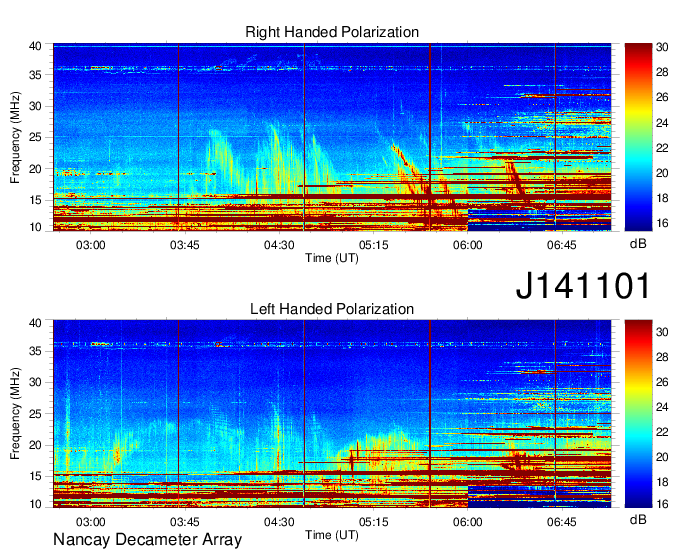Click the 'Nancay Decameter Array' caption

click(147, 539)
